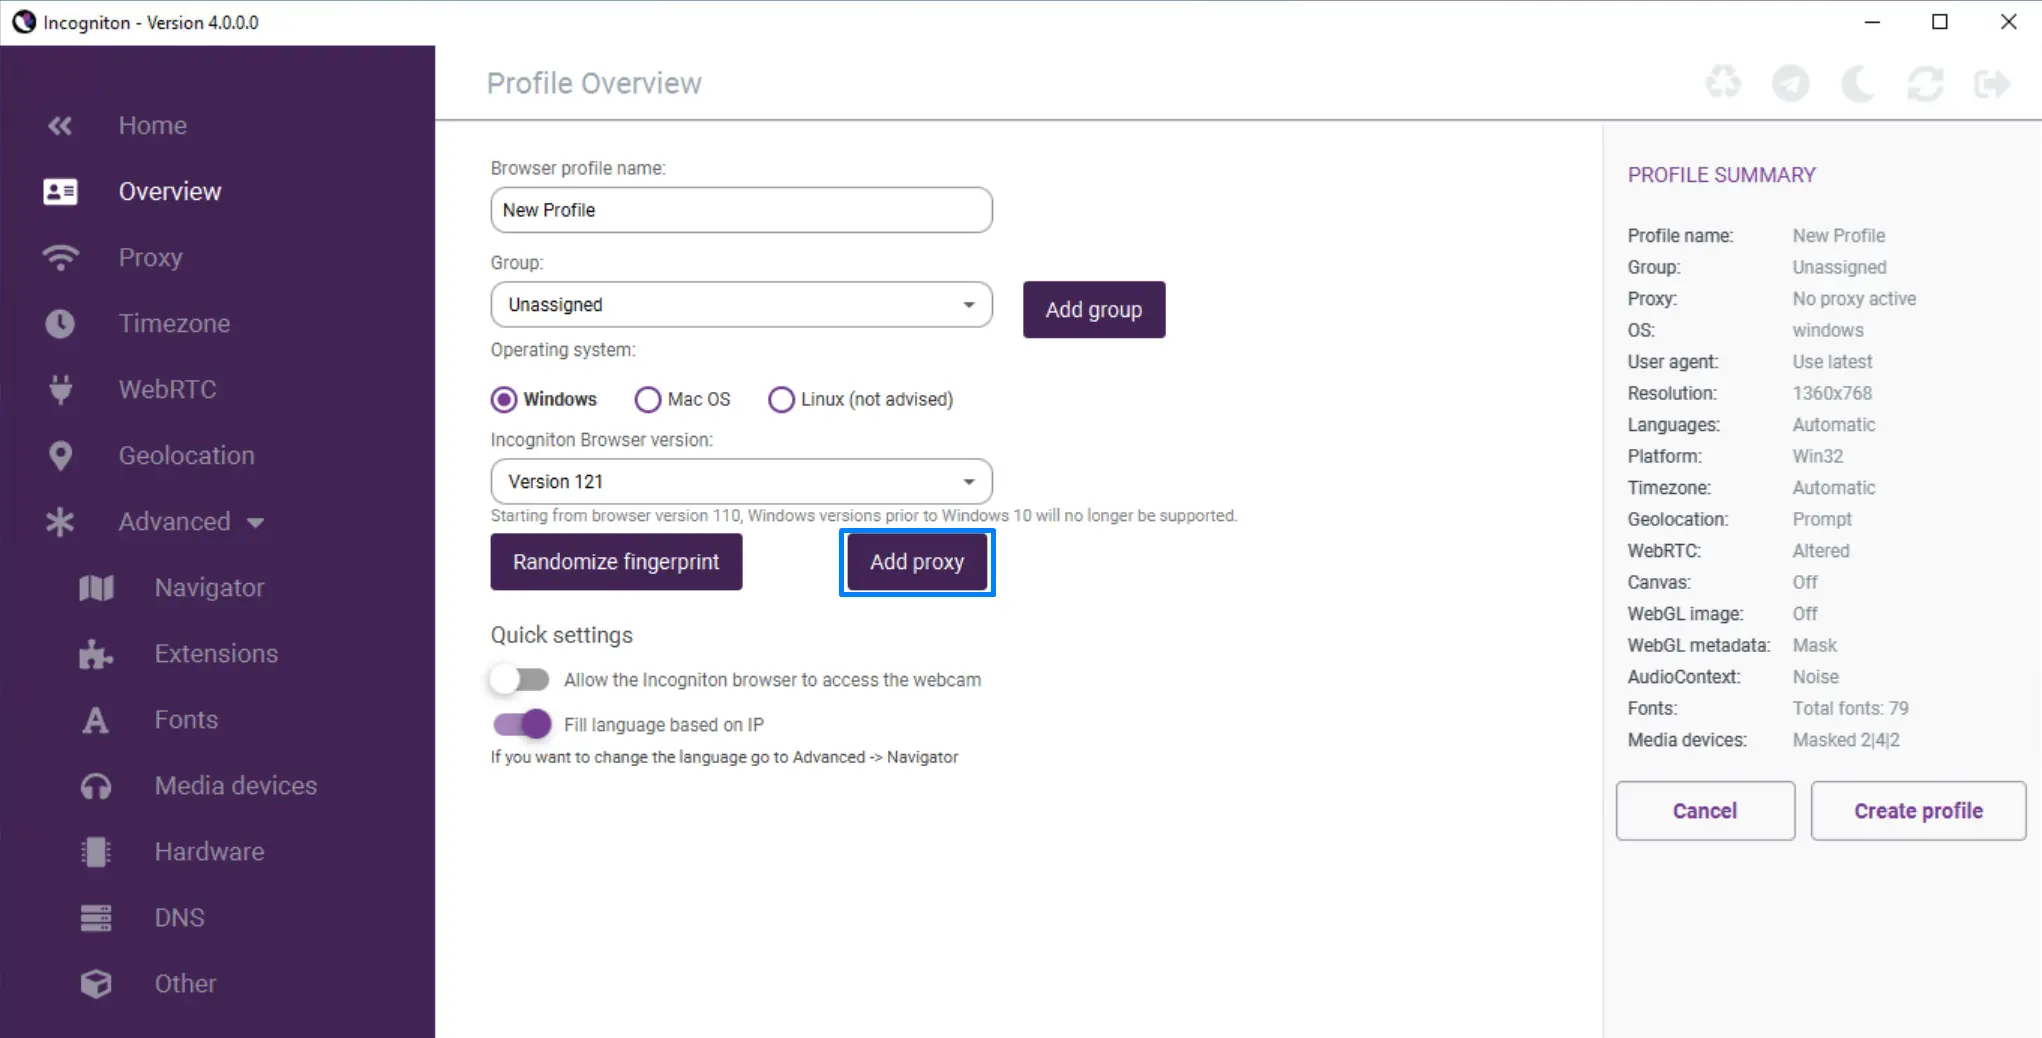
Task: Open the DNS settings page
Action: [179, 918]
